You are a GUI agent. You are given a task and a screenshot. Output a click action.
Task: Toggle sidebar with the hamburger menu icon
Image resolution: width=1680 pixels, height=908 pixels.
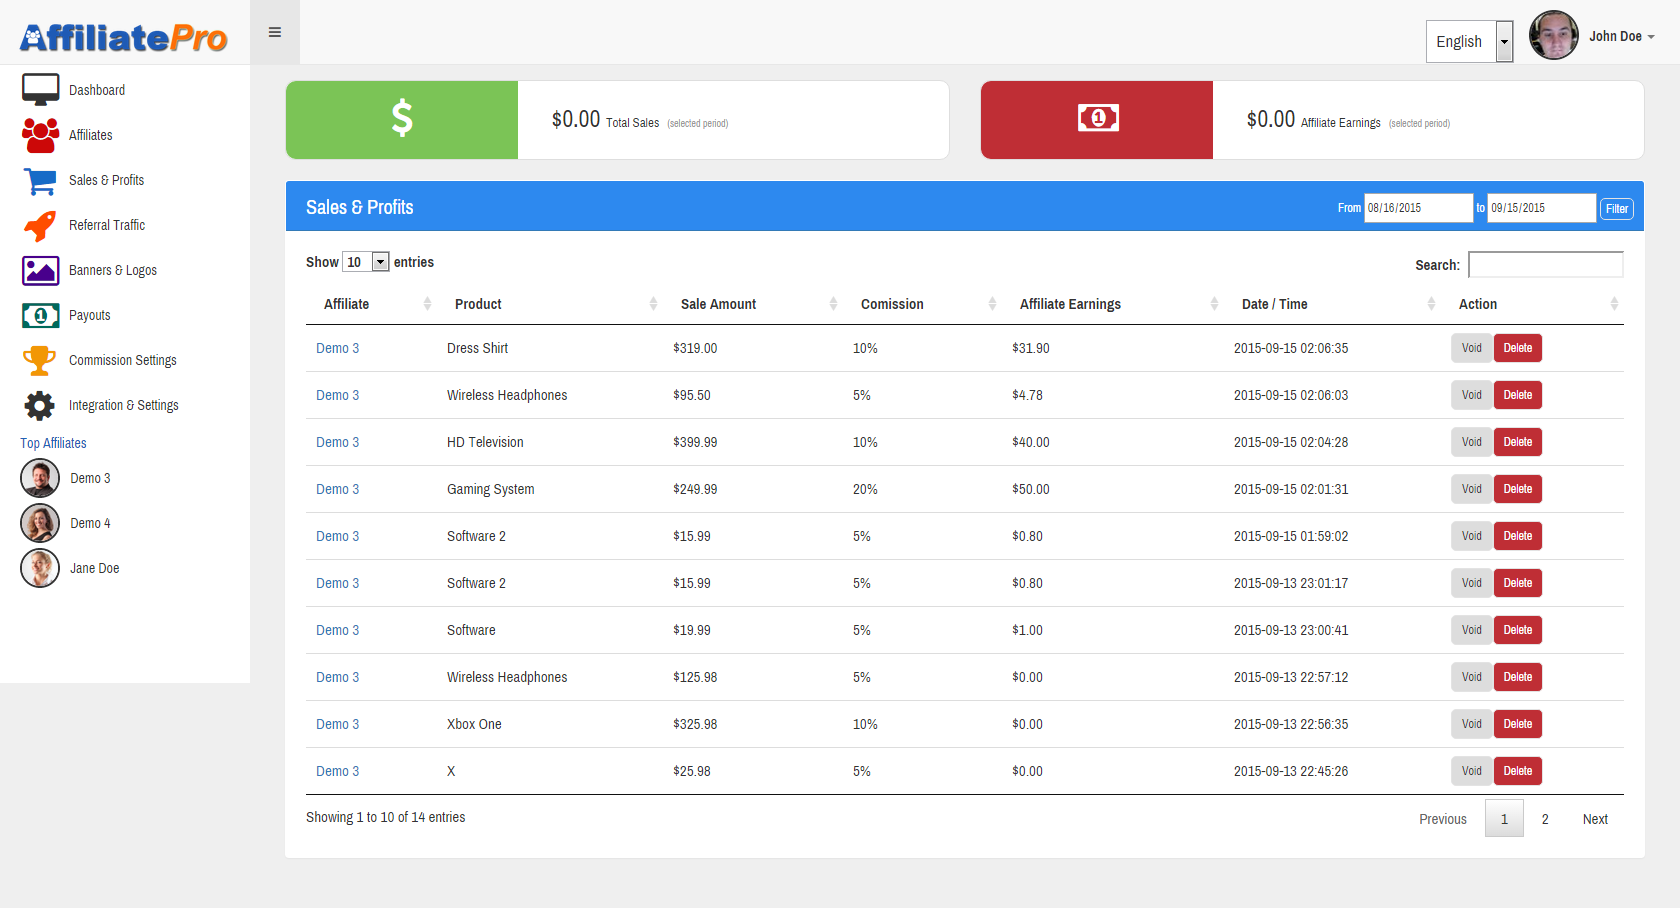[275, 33]
